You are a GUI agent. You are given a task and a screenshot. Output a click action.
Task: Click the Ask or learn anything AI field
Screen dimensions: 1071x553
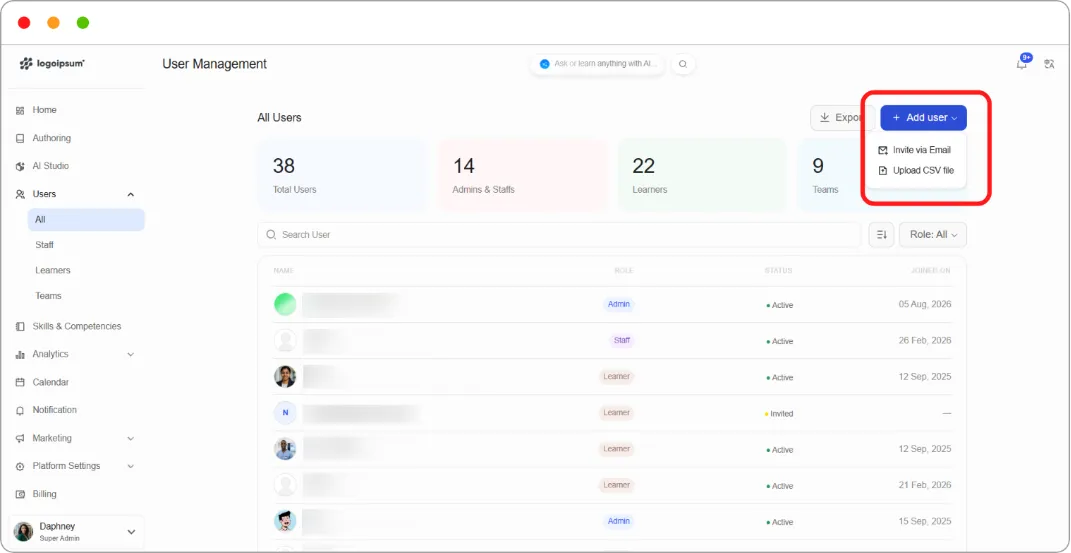[597, 63]
